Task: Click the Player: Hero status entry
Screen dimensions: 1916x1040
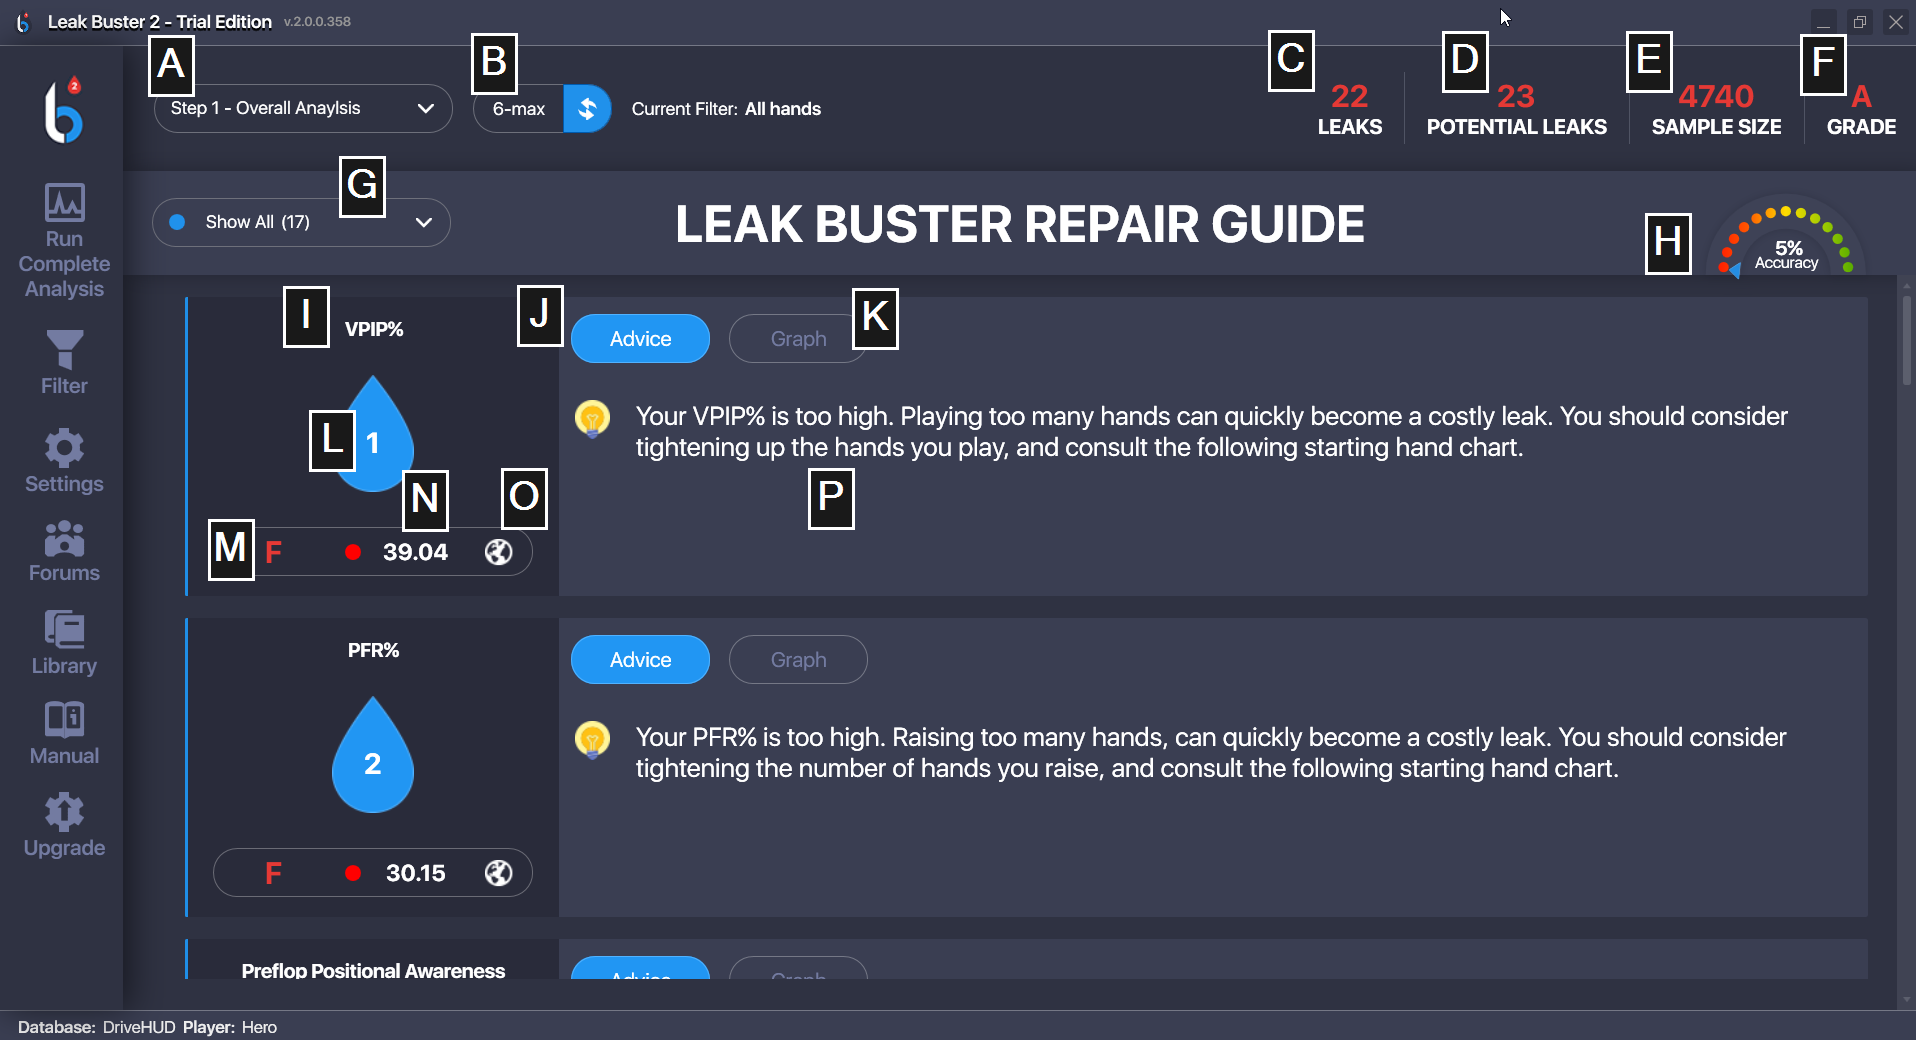Action: click(230, 1027)
